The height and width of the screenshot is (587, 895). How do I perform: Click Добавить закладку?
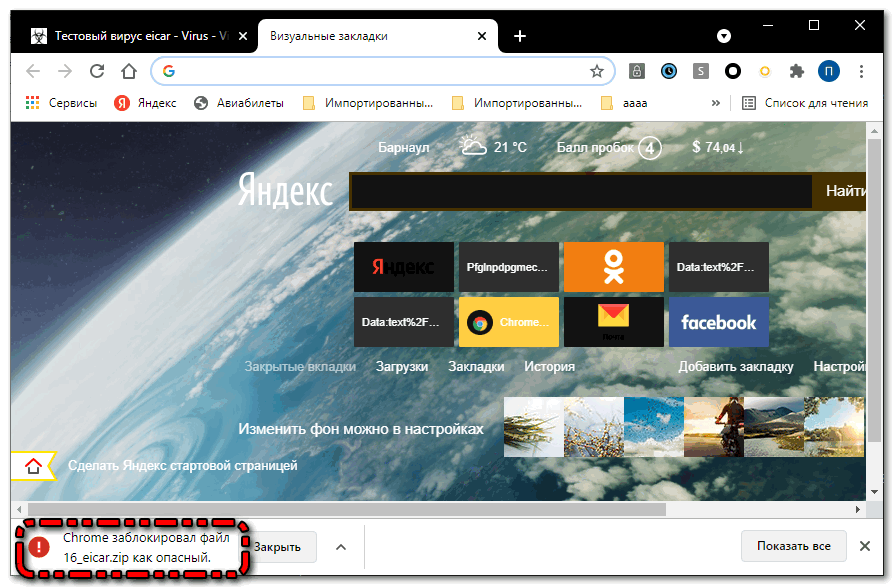pyautogui.click(x=736, y=367)
